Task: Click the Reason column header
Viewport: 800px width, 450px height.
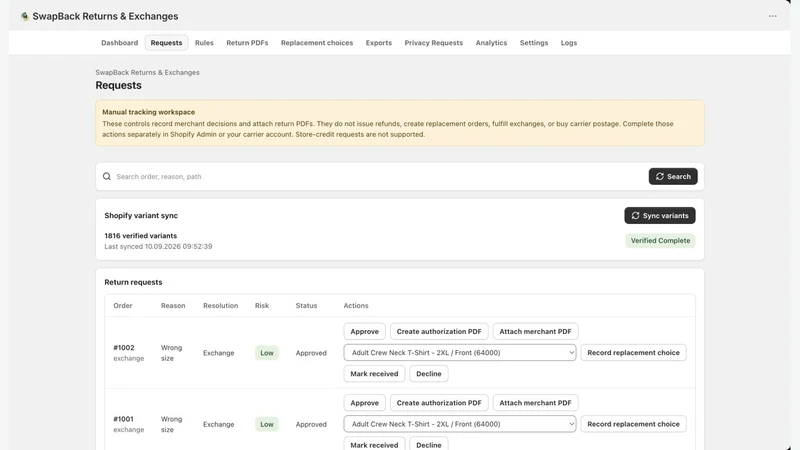Action: tap(173, 306)
